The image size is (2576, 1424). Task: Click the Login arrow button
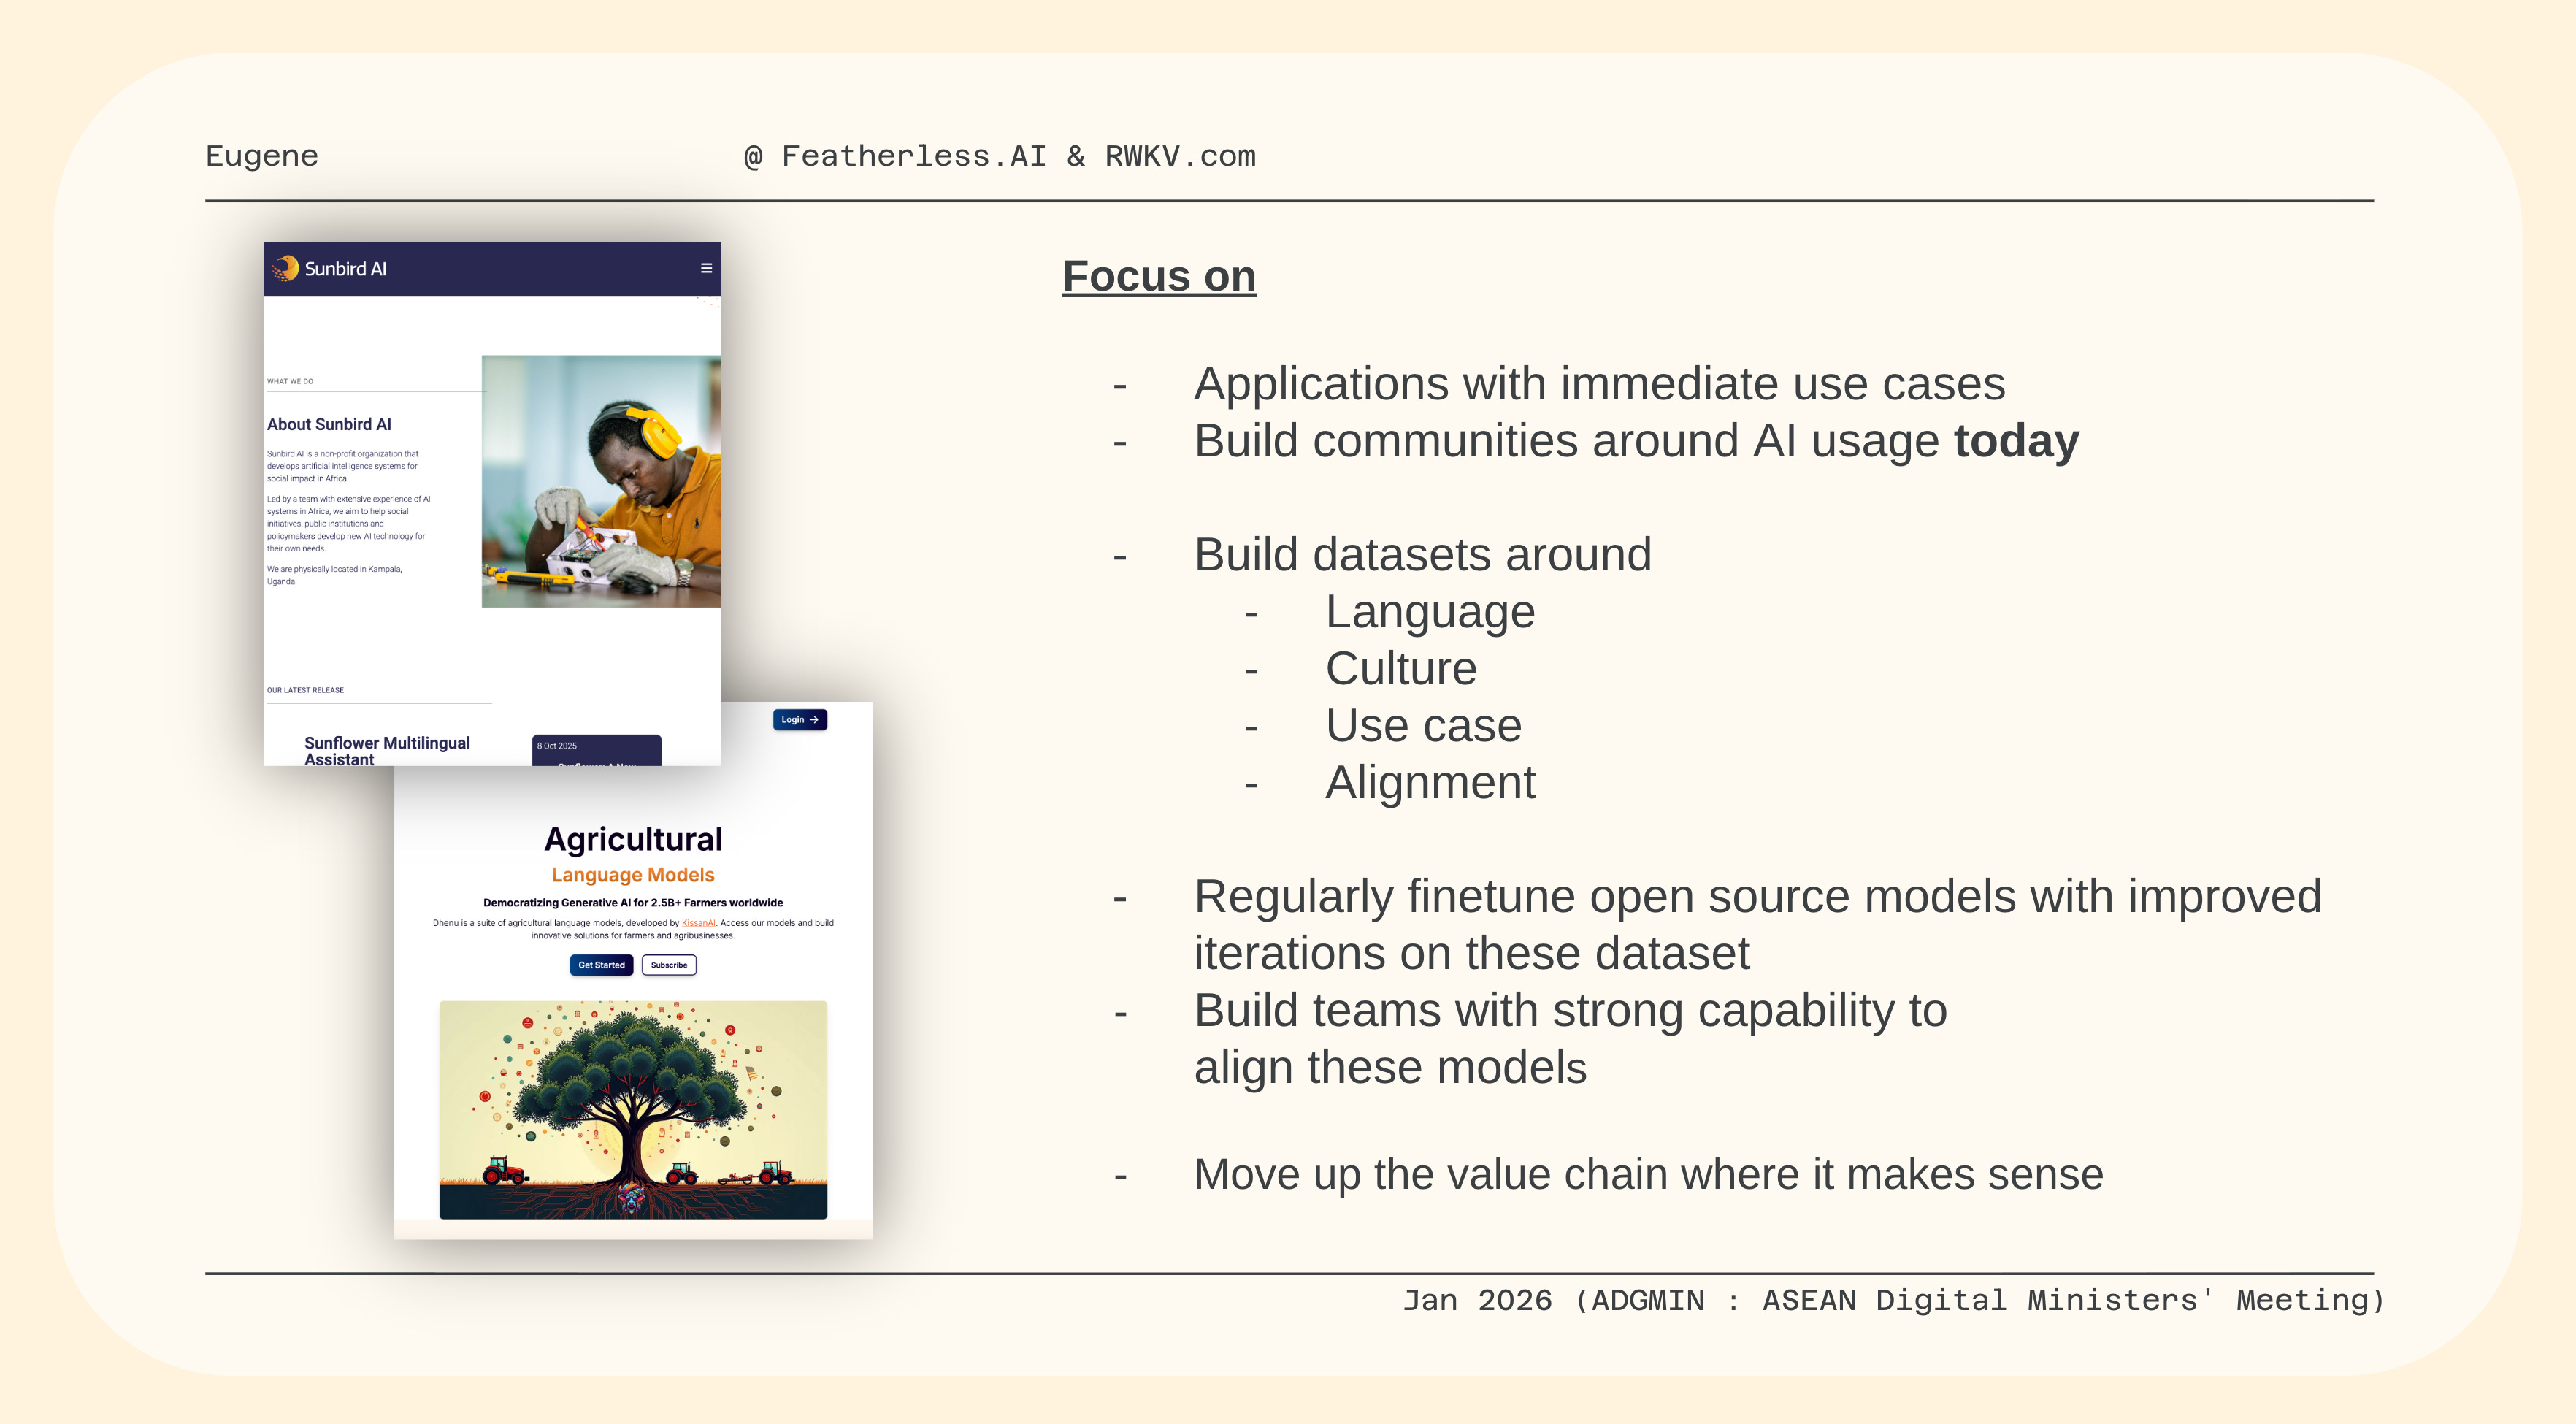click(799, 719)
